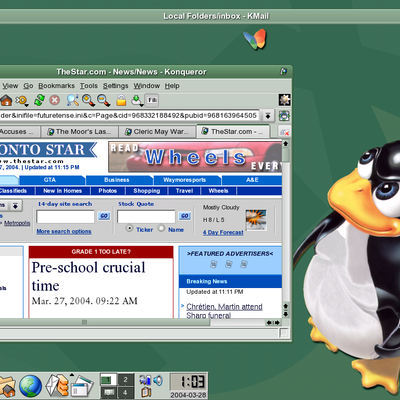Open the 4 Day Forecast link
This screenshot has width=400, height=400.
pyautogui.click(x=223, y=232)
